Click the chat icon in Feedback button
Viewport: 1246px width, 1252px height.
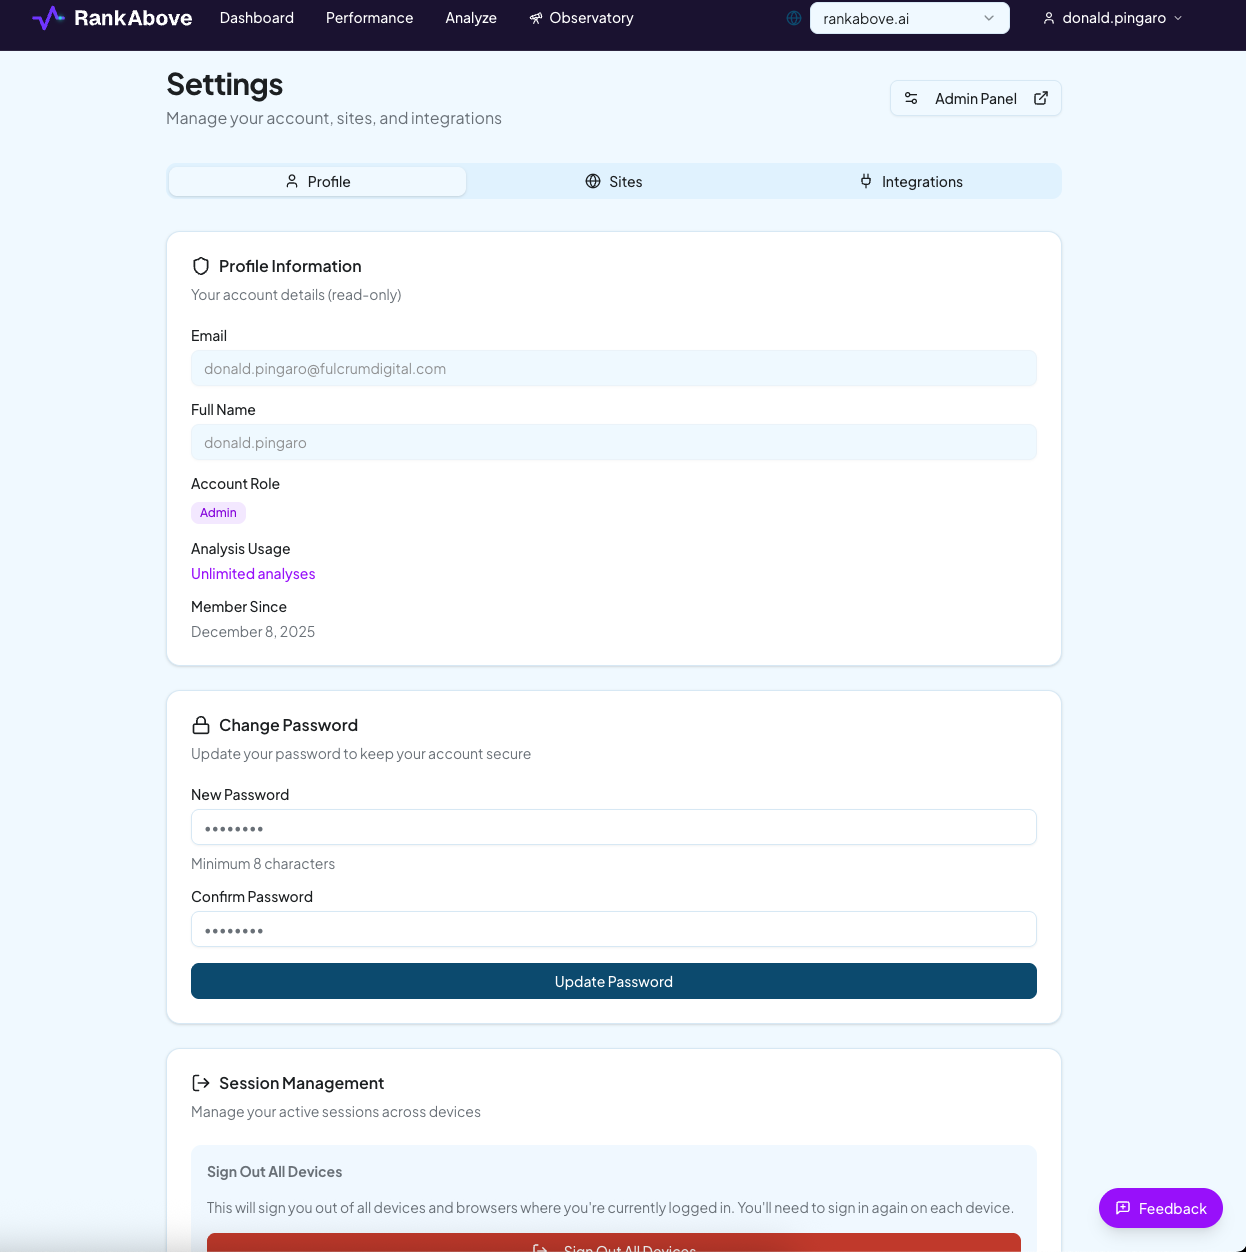1123,1208
